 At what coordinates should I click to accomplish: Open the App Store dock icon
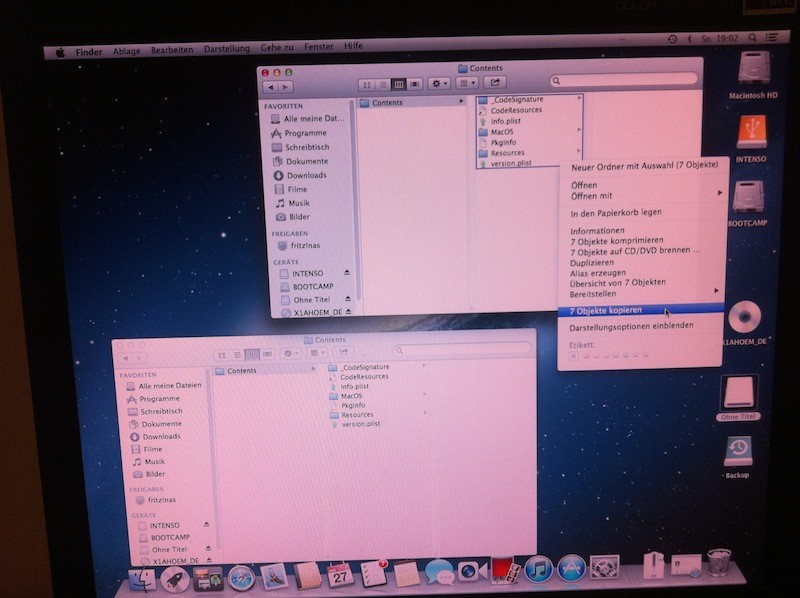click(571, 569)
